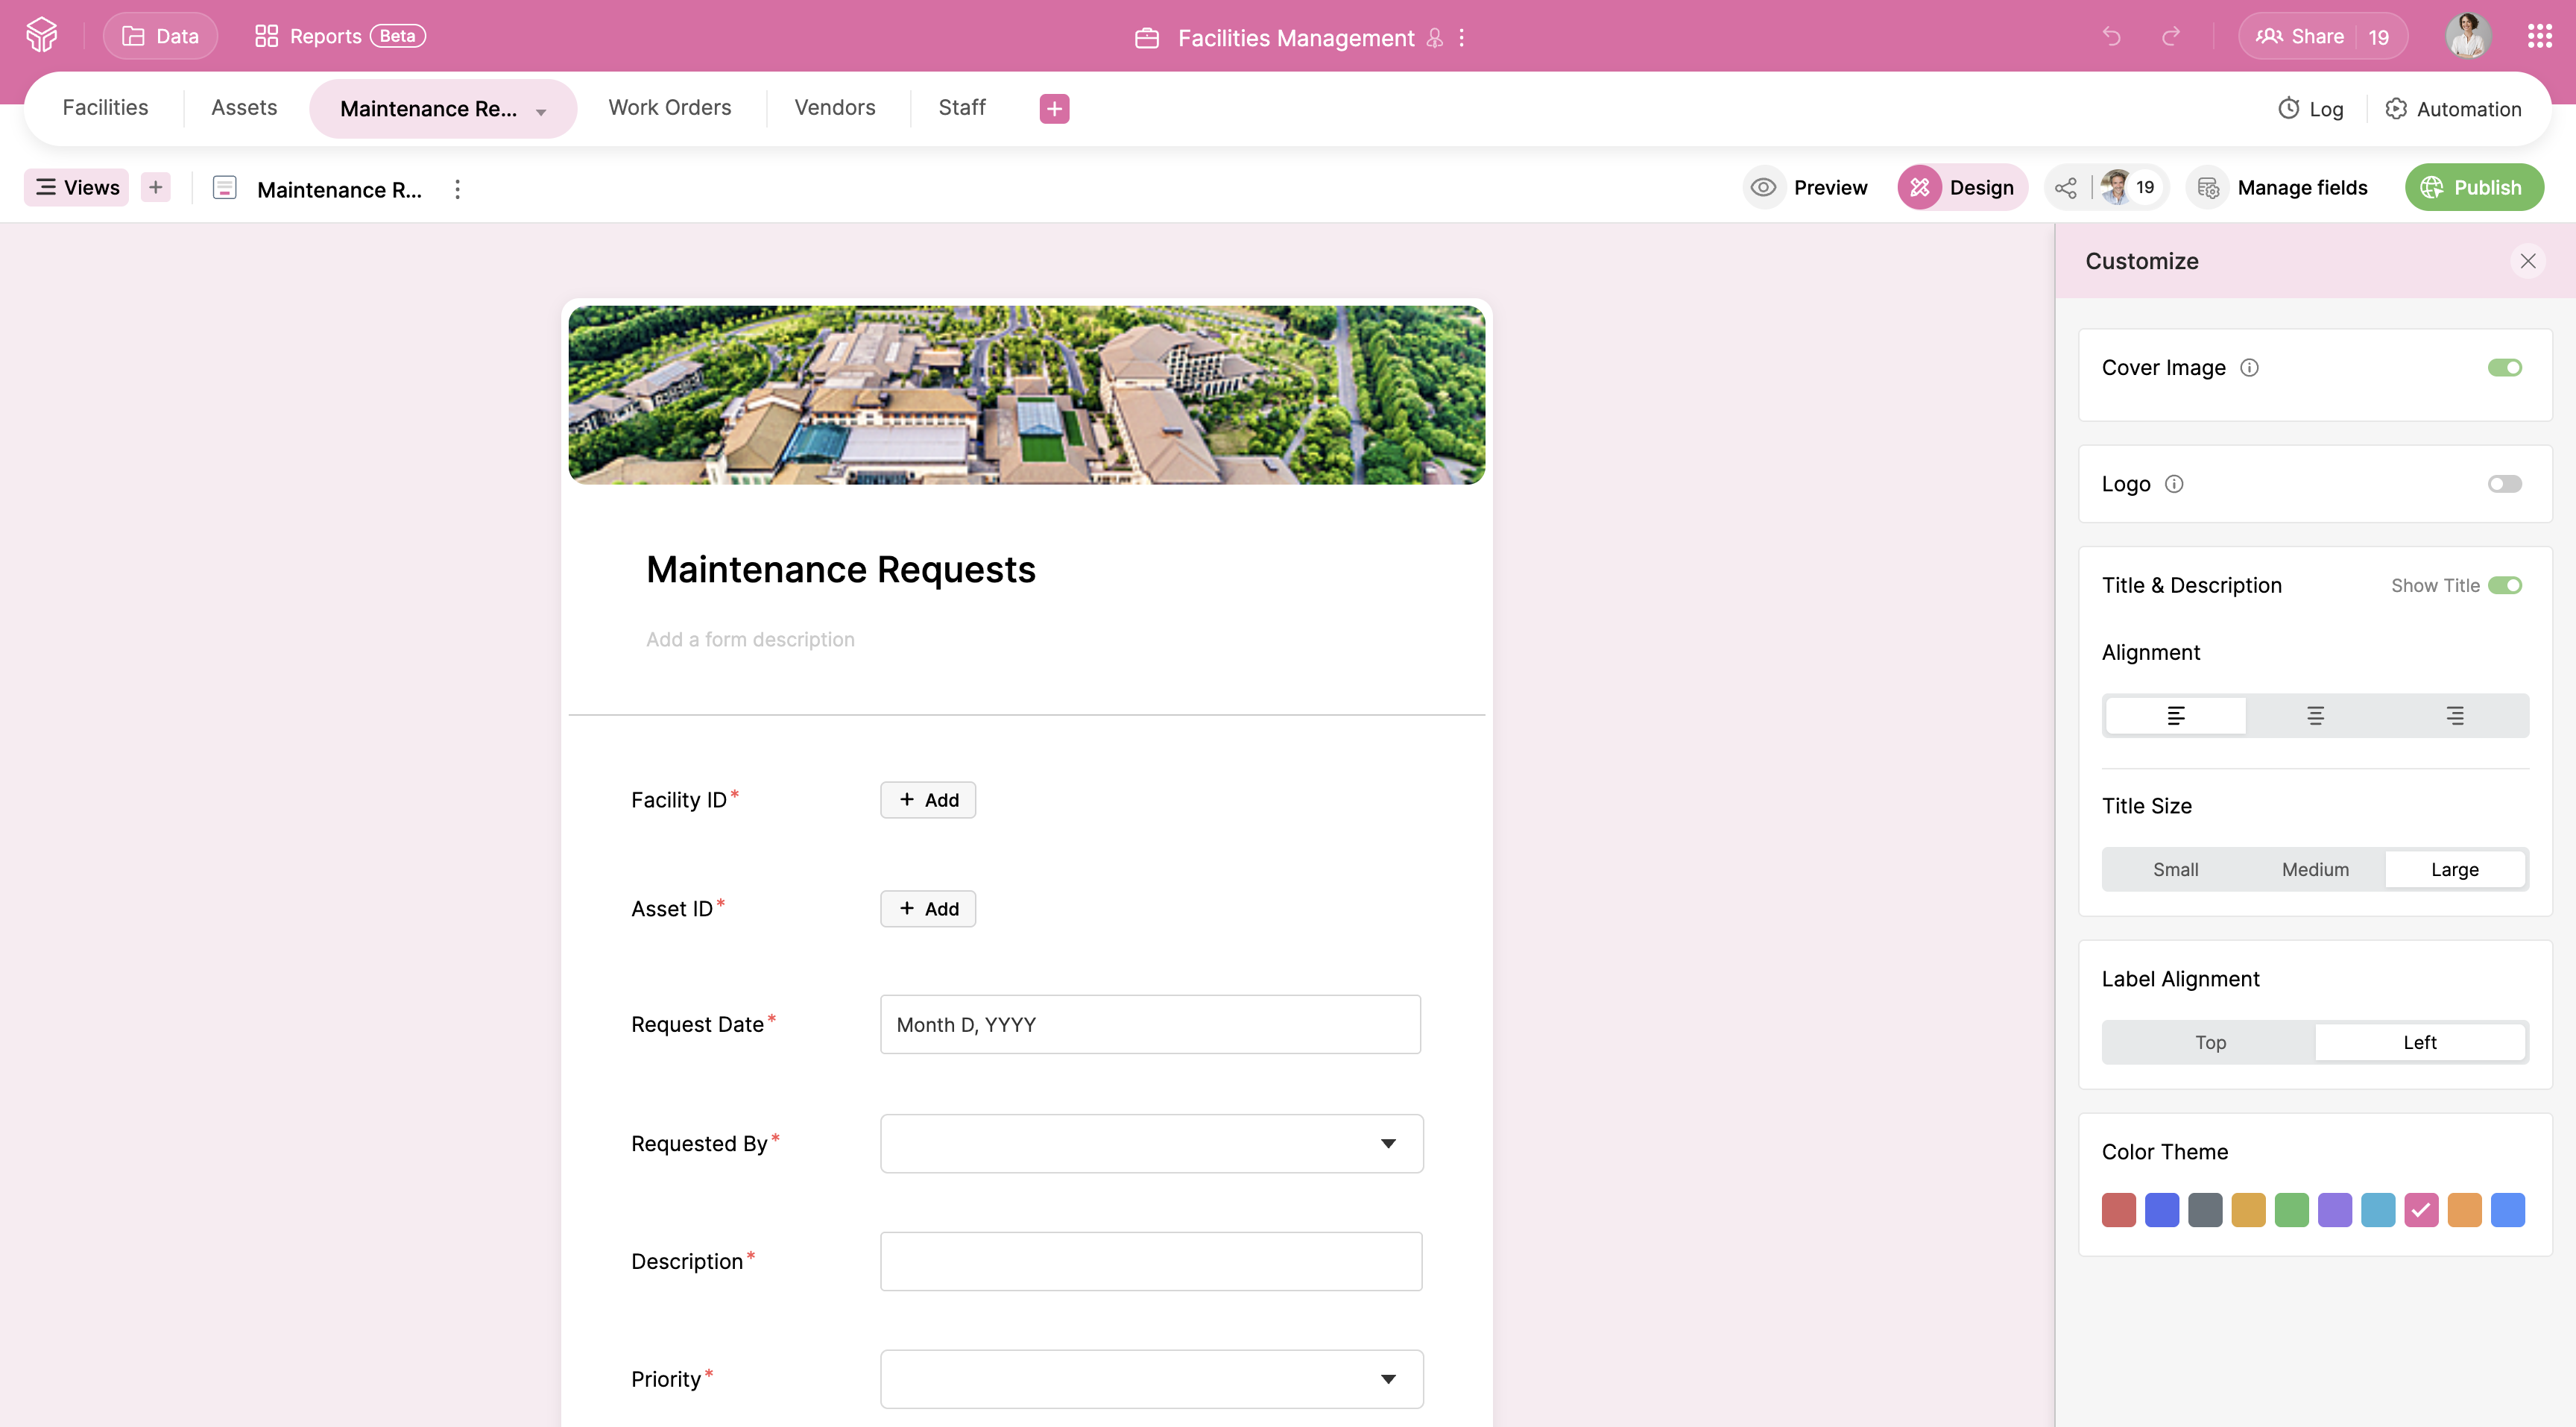Click the undo arrow icon
2576x1427 pixels.
point(2111,37)
